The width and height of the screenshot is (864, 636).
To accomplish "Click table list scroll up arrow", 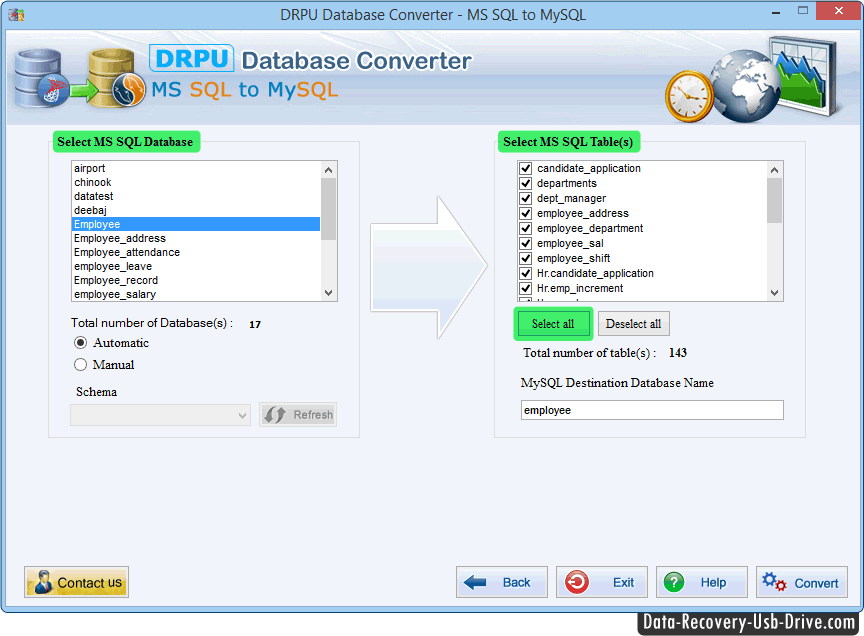I will [x=774, y=170].
